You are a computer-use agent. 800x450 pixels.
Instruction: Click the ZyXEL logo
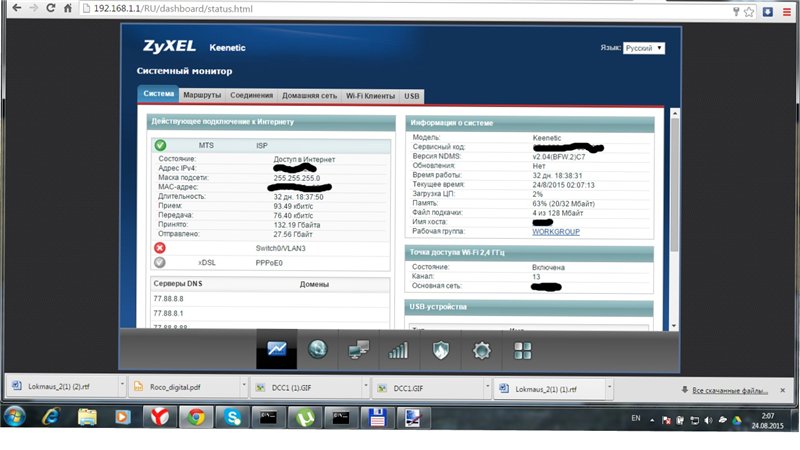click(169, 46)
